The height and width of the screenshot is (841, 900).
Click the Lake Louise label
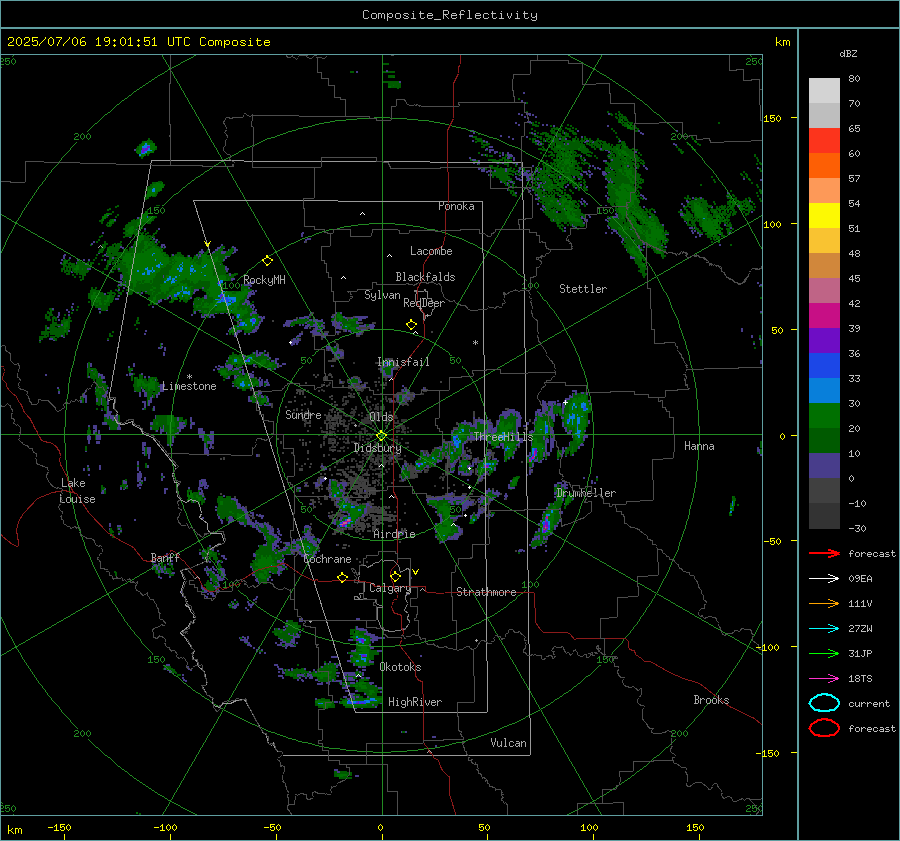[77, 491]
